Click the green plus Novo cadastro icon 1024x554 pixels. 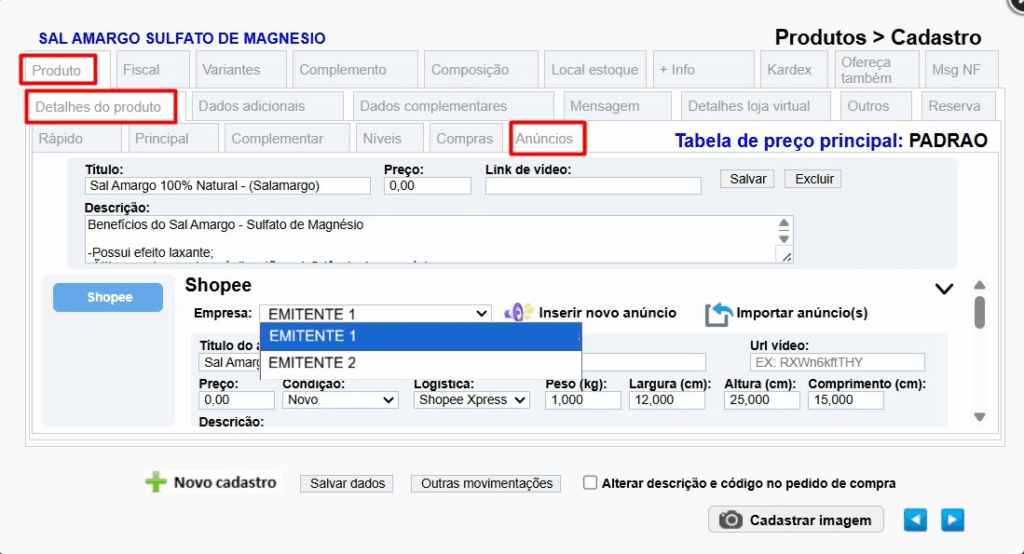(x=155, y=482)
